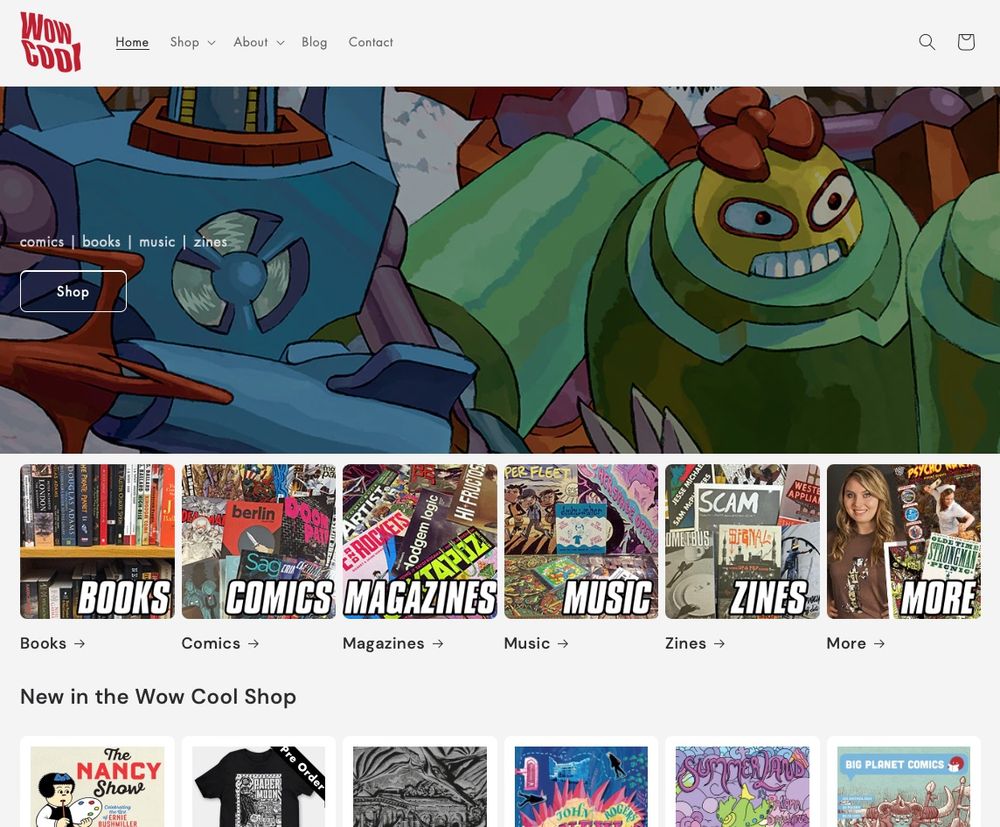The width and height of the screenshot is (1000, 827).
Task: Open the More category thumbnail
Action: point(904,541)
